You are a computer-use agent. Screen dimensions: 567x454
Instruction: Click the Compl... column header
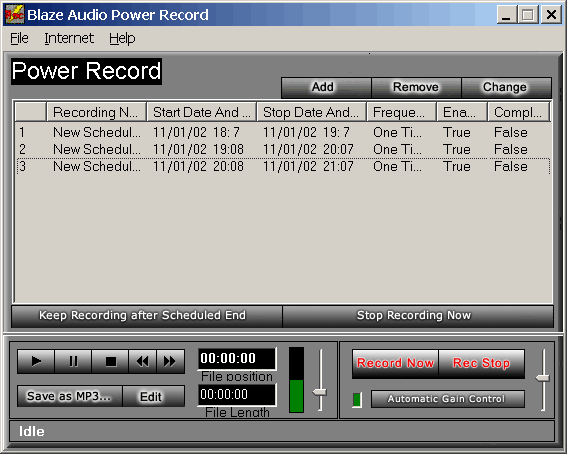[x=518, y=112]
